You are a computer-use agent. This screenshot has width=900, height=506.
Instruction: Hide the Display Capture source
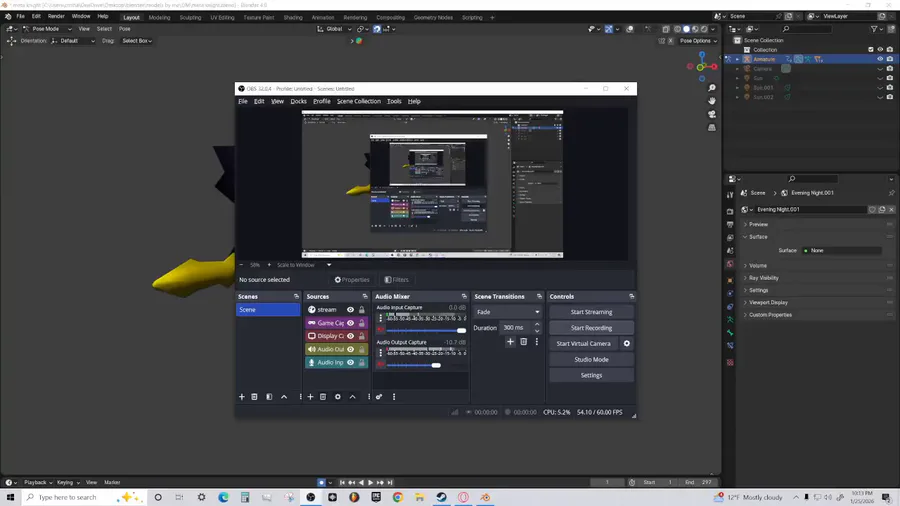click(350, 336)
